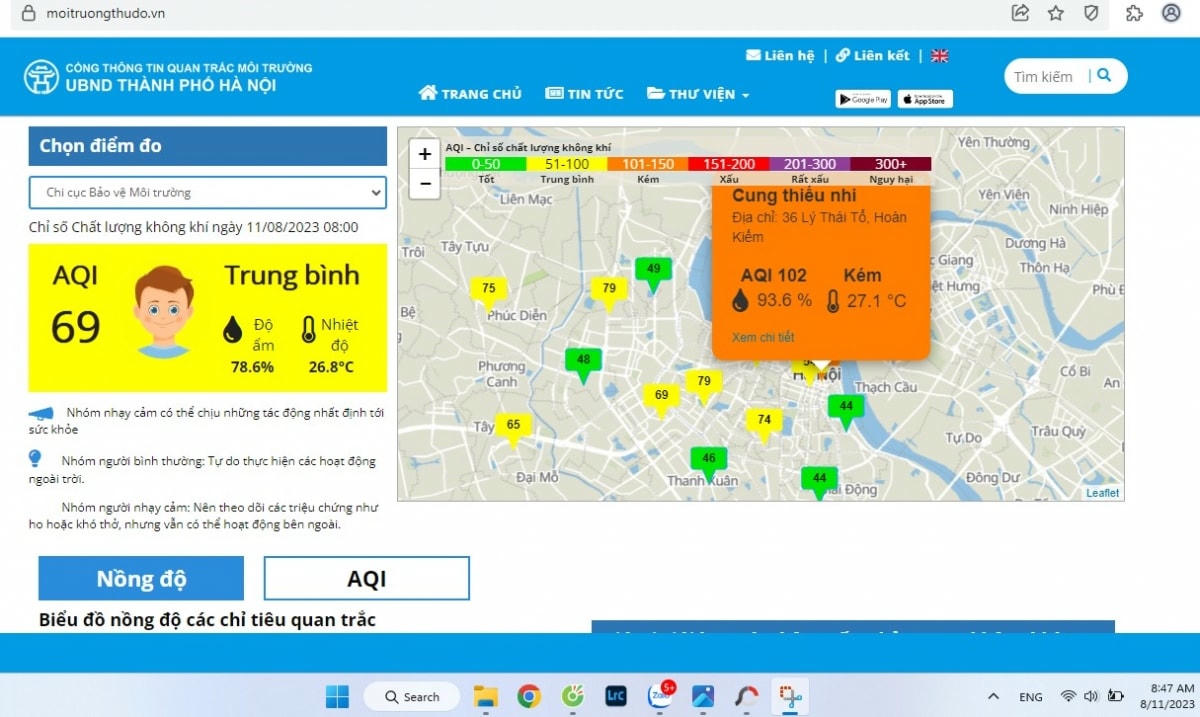Image resolution: width=1200 pixels, height=717 pixels.
Task: Switch to the AQI tab
Action: click(366, 578)
